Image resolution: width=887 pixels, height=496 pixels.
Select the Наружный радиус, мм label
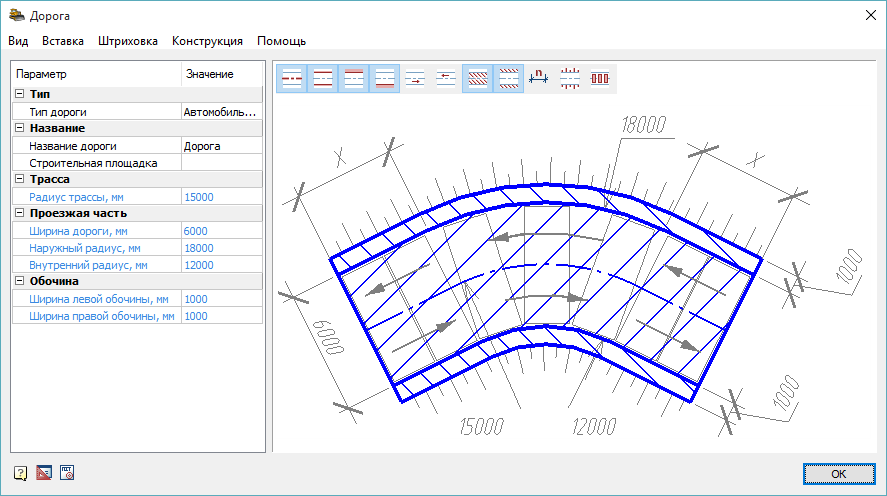[85, 248]
